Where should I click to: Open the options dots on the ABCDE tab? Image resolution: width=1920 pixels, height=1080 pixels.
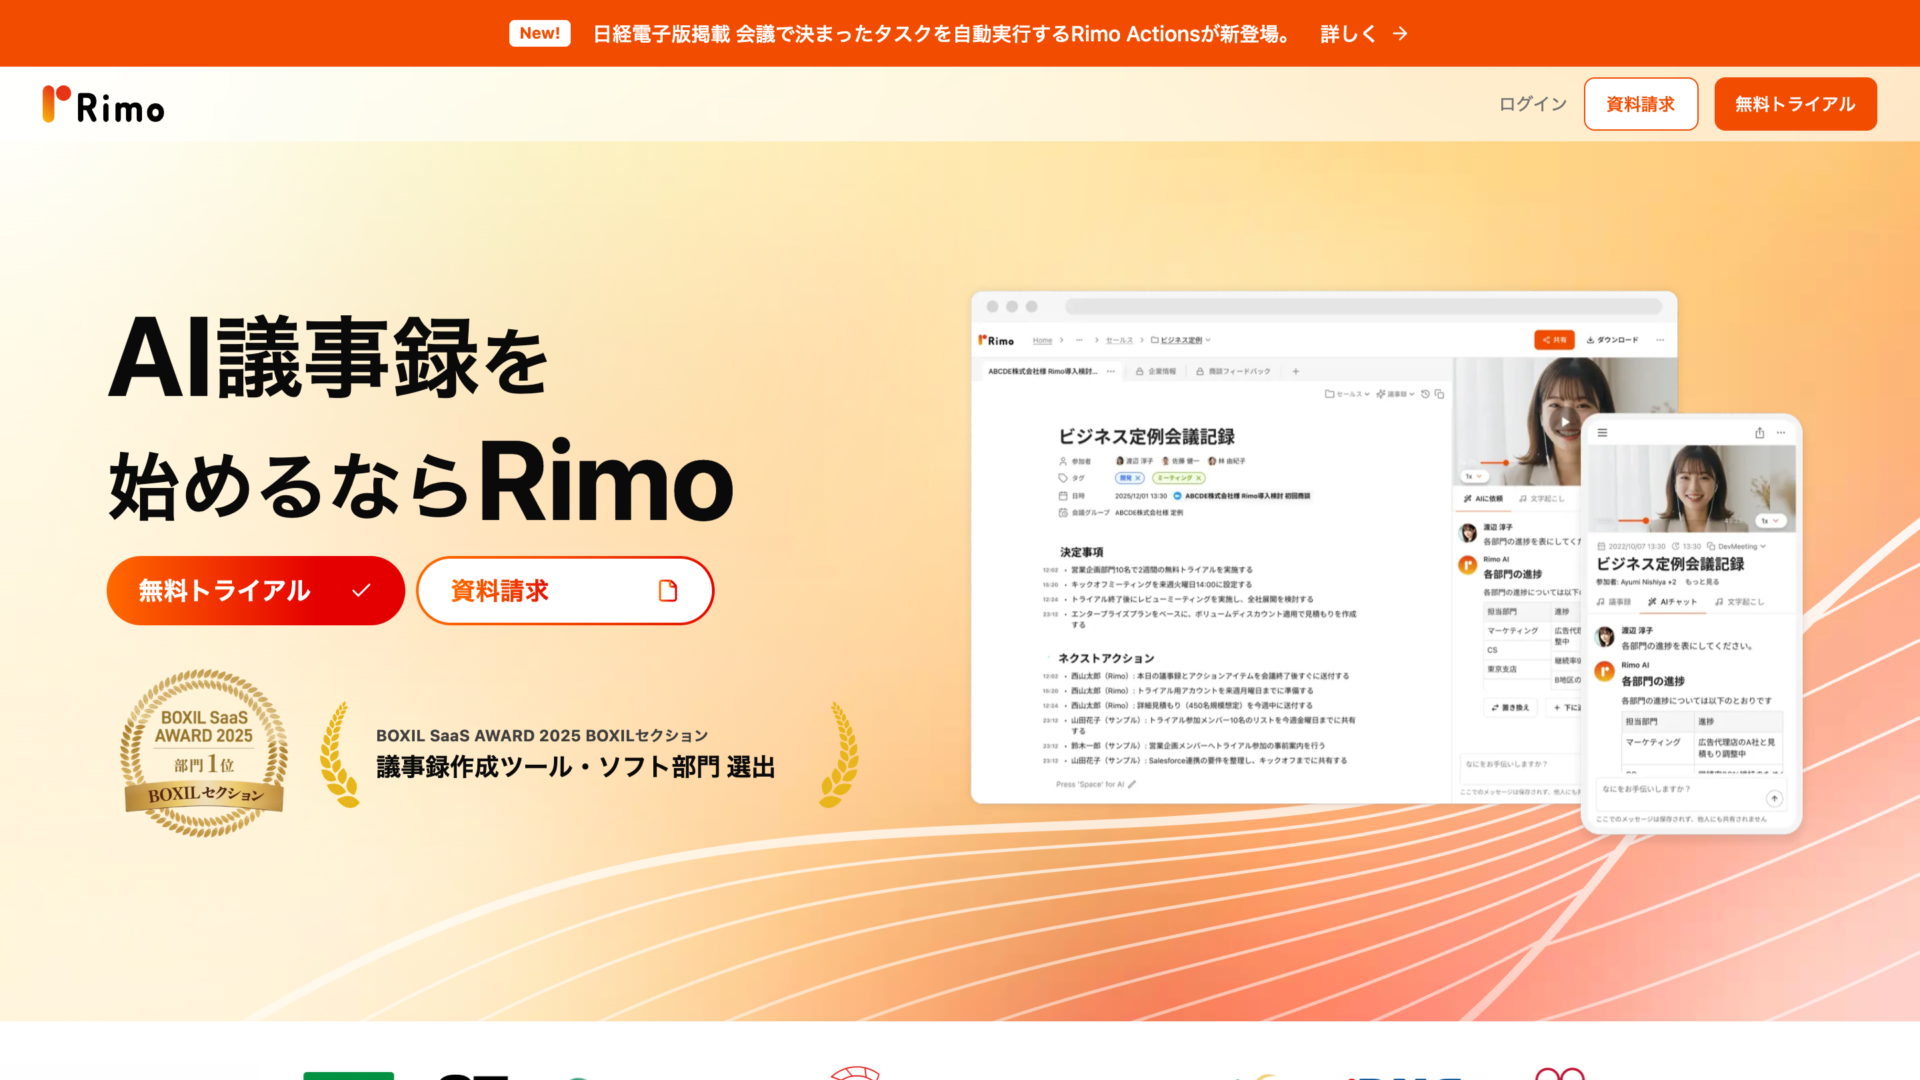[1110, 371]
